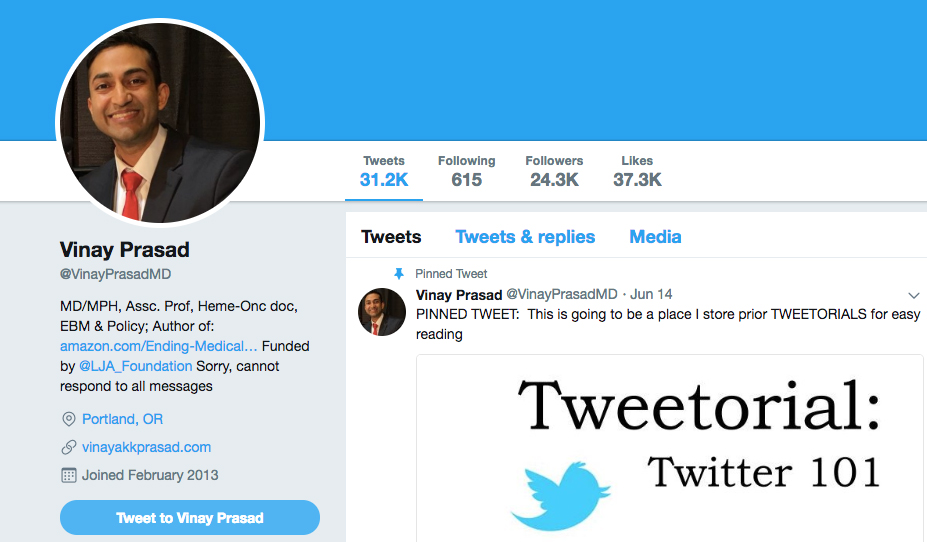Open the @LJA_Foundation mention link
This screenshot has height=542, width=927.
[x=135, y=366]
